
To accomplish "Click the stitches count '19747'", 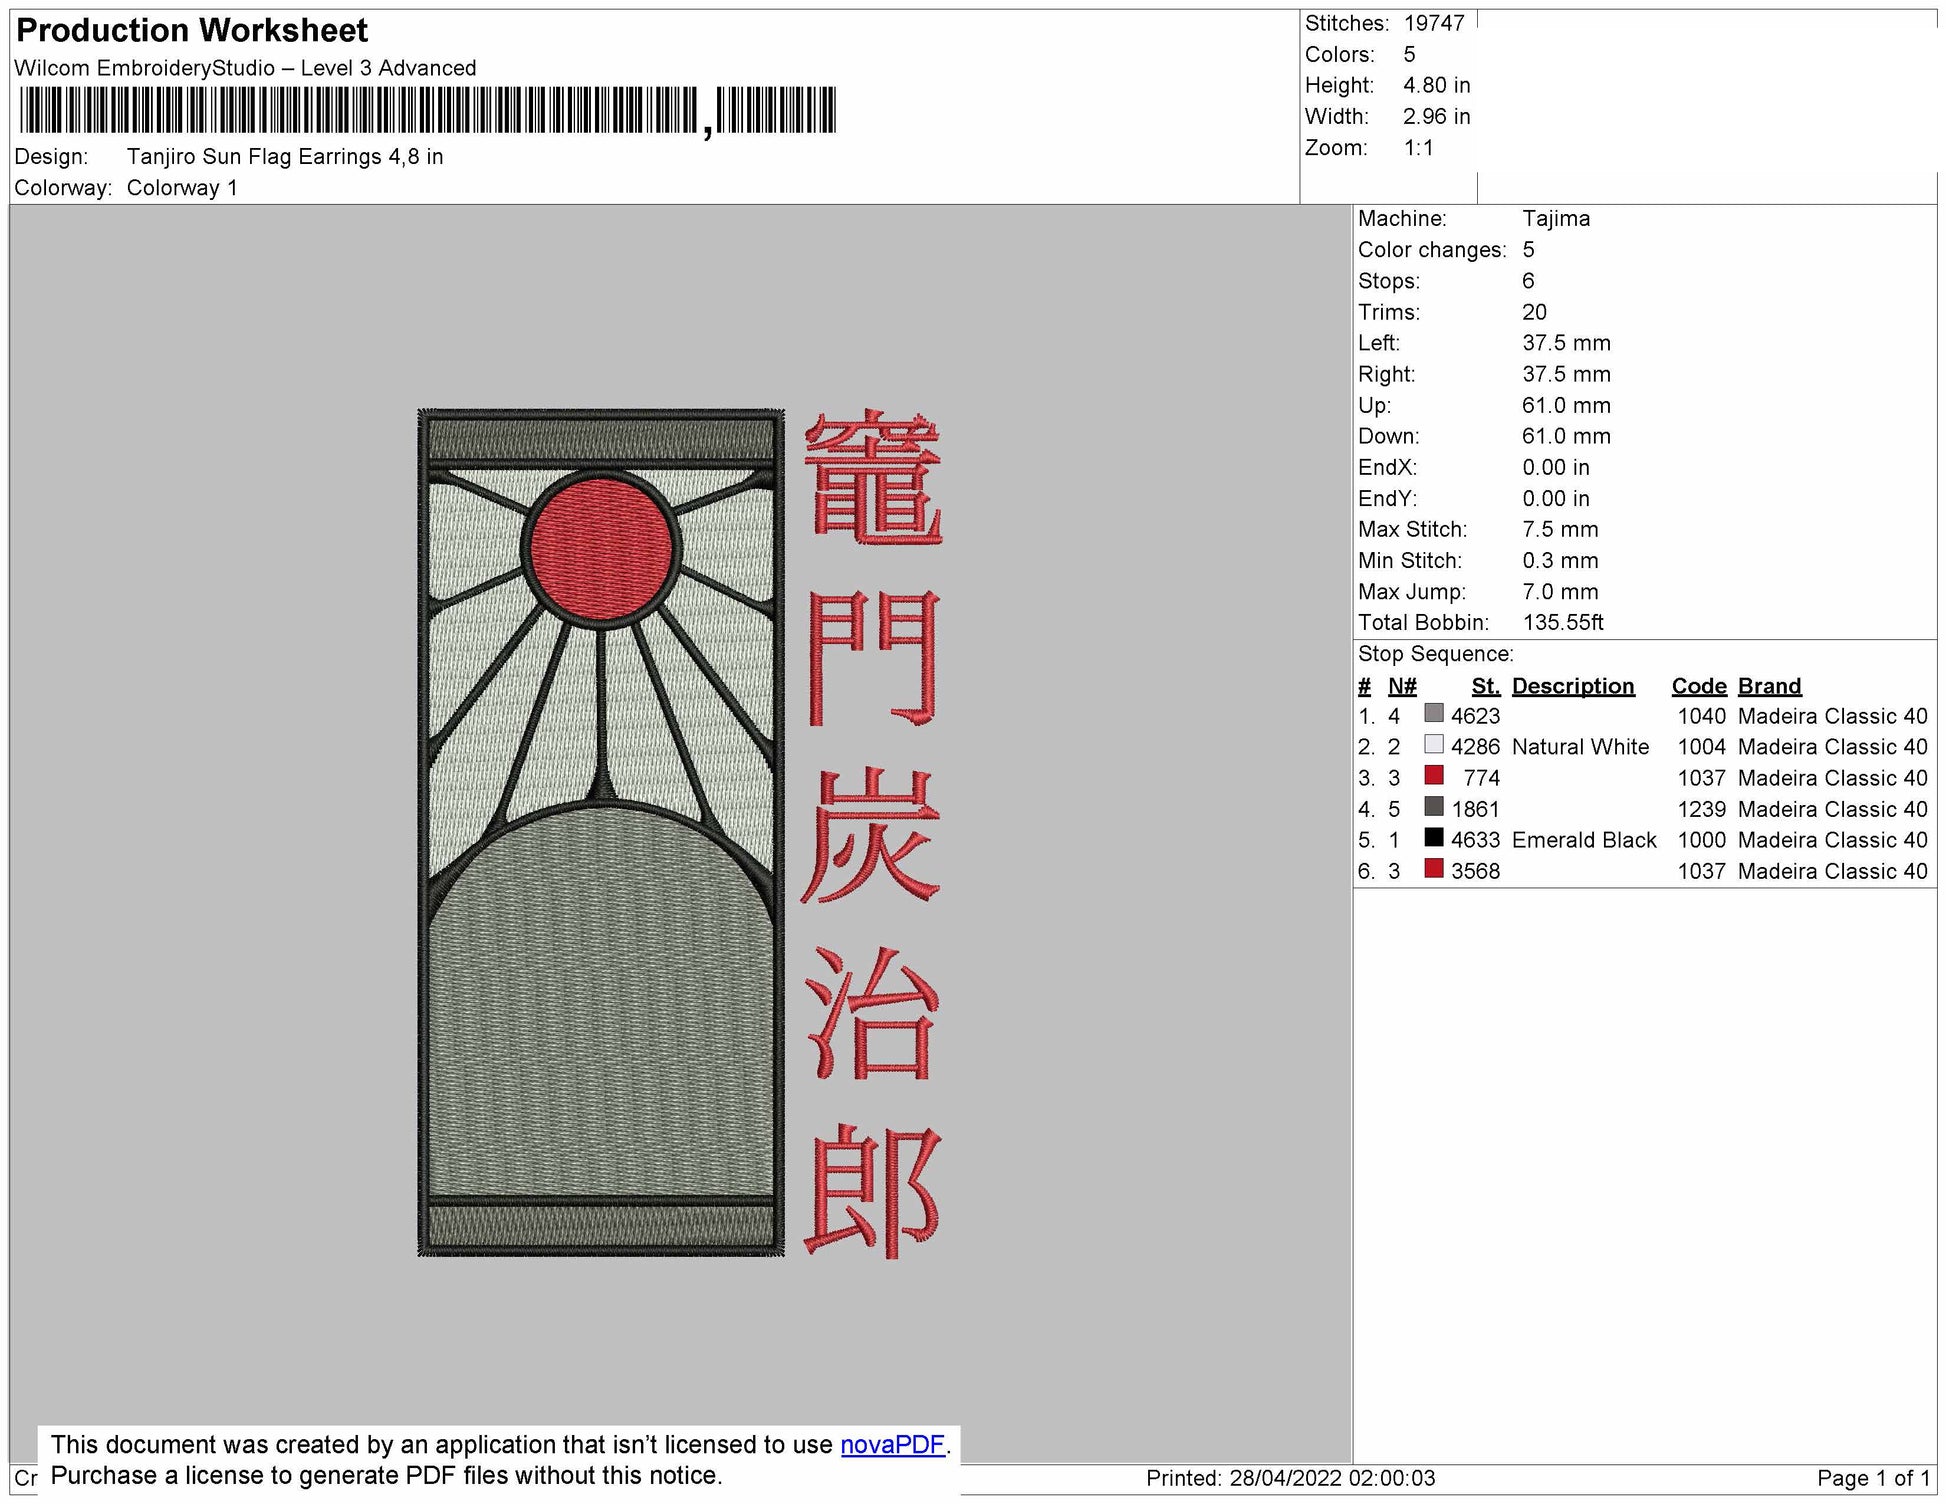I will [x=1434, y=23].
